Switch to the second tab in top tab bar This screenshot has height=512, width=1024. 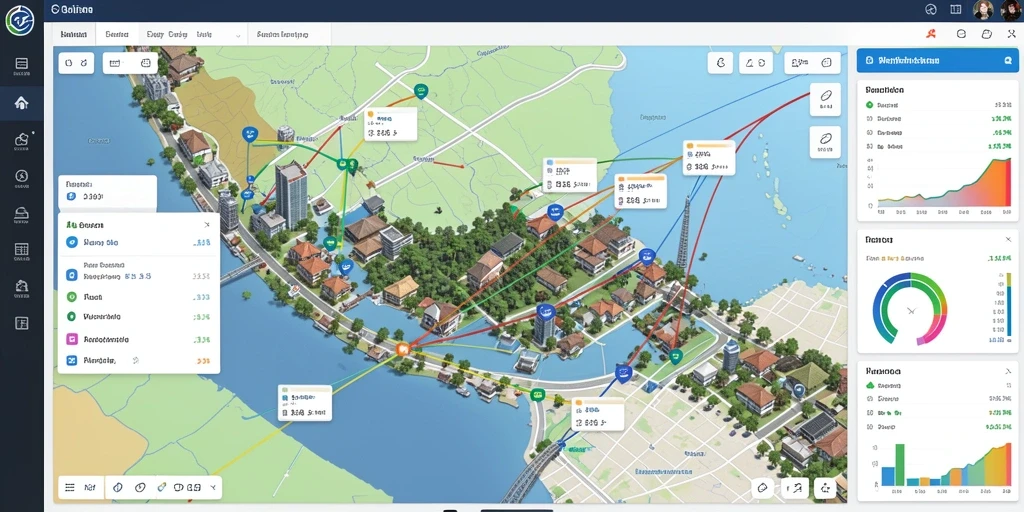click(118, 34)
